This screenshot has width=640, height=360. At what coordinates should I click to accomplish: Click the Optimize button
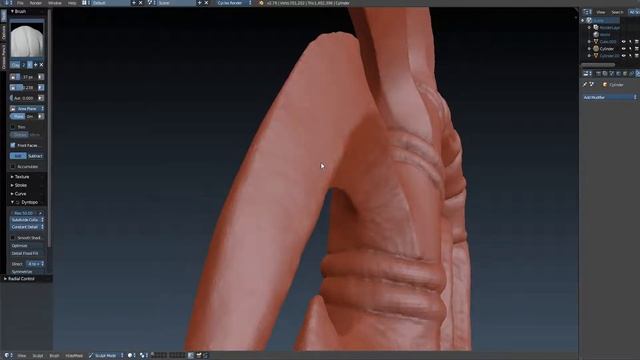[27, 246]
